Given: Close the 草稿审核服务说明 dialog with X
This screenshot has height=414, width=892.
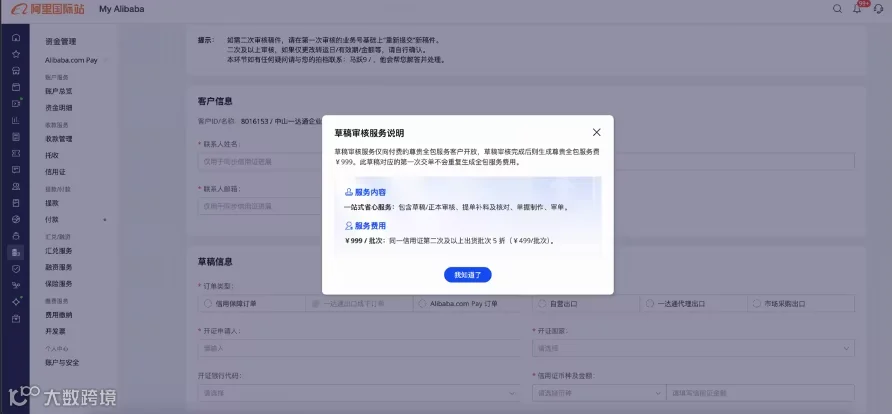Looking at the screenshot, I should click(596, 133).
